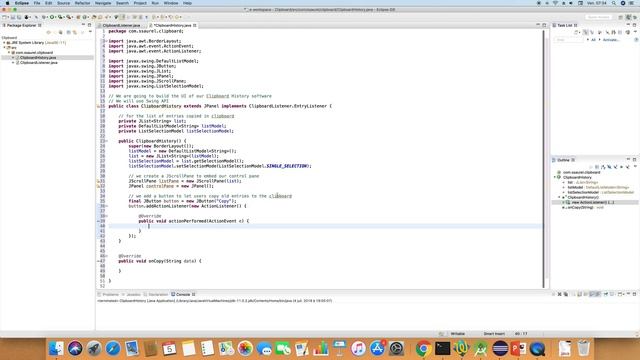Expand JRE System Library node
Screen dimensions: 640x360
pos(4,42)
